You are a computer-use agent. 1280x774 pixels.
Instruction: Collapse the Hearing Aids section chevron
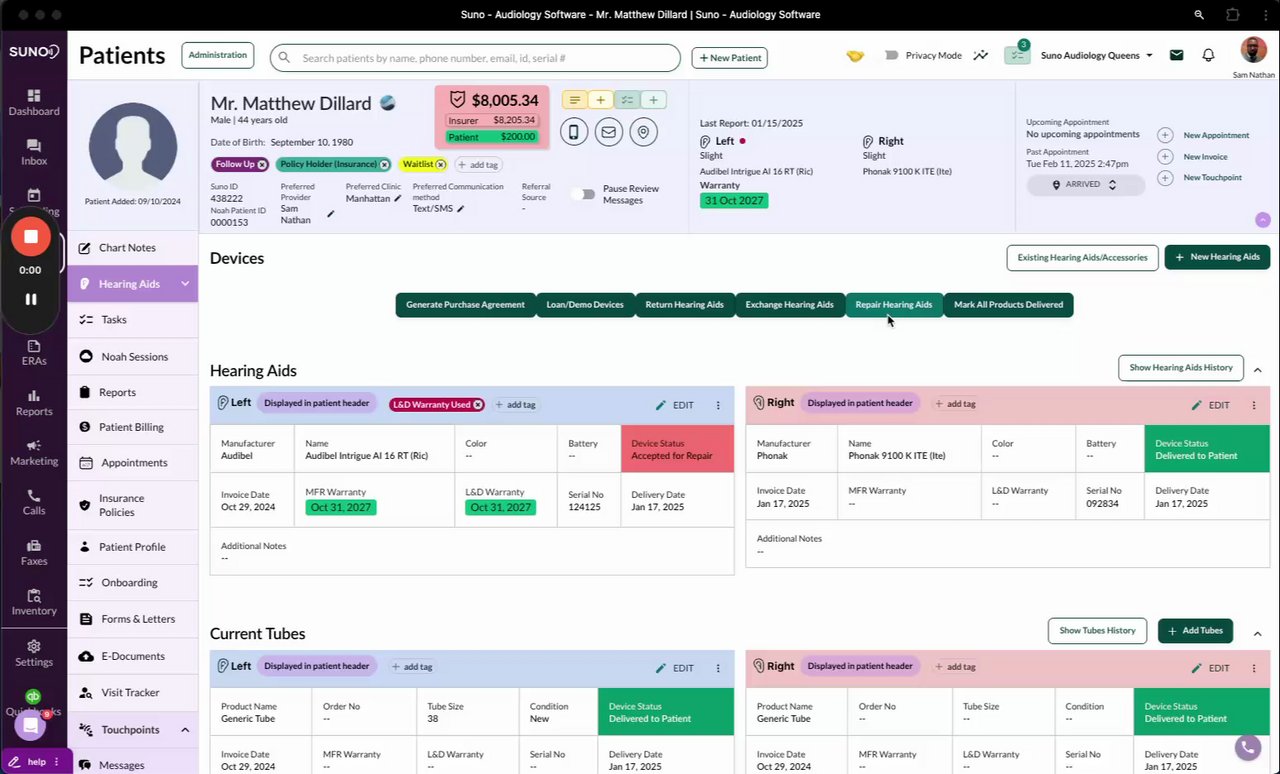coord(1258,370)
